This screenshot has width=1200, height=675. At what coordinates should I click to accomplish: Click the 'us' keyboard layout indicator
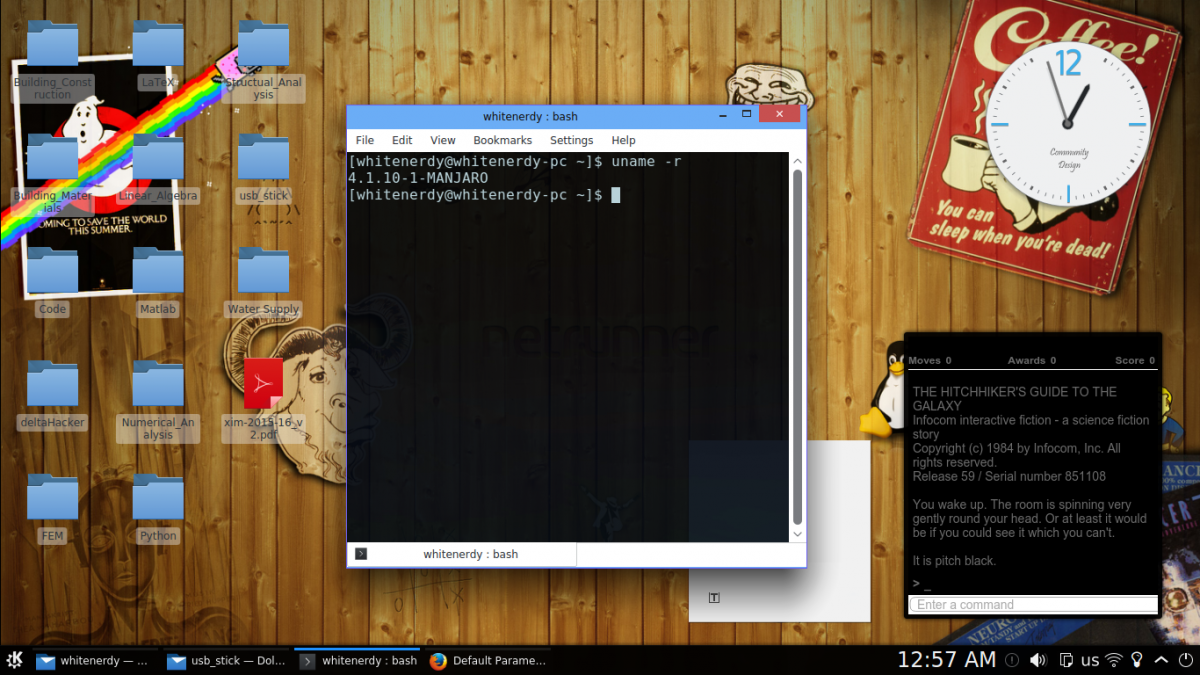point(1090,661)
